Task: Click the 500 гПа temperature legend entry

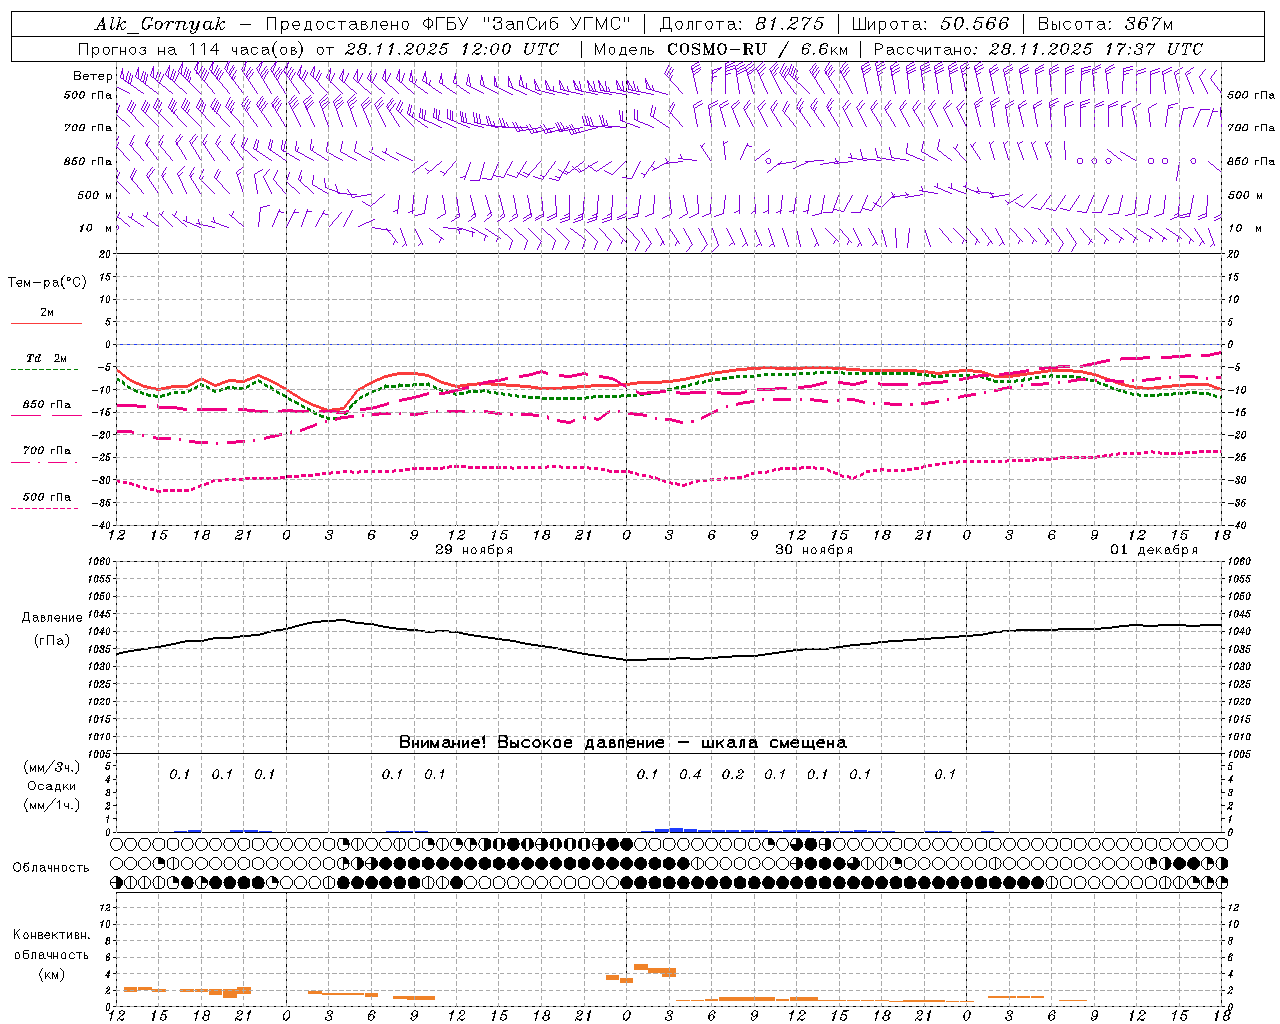Action: click(x=46, y=497)
